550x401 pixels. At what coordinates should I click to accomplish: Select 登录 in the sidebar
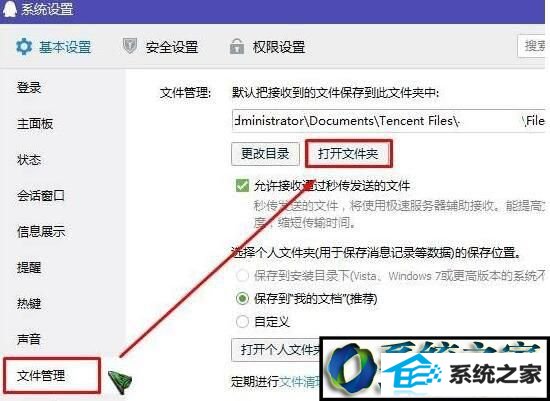[x=29, y=87]
